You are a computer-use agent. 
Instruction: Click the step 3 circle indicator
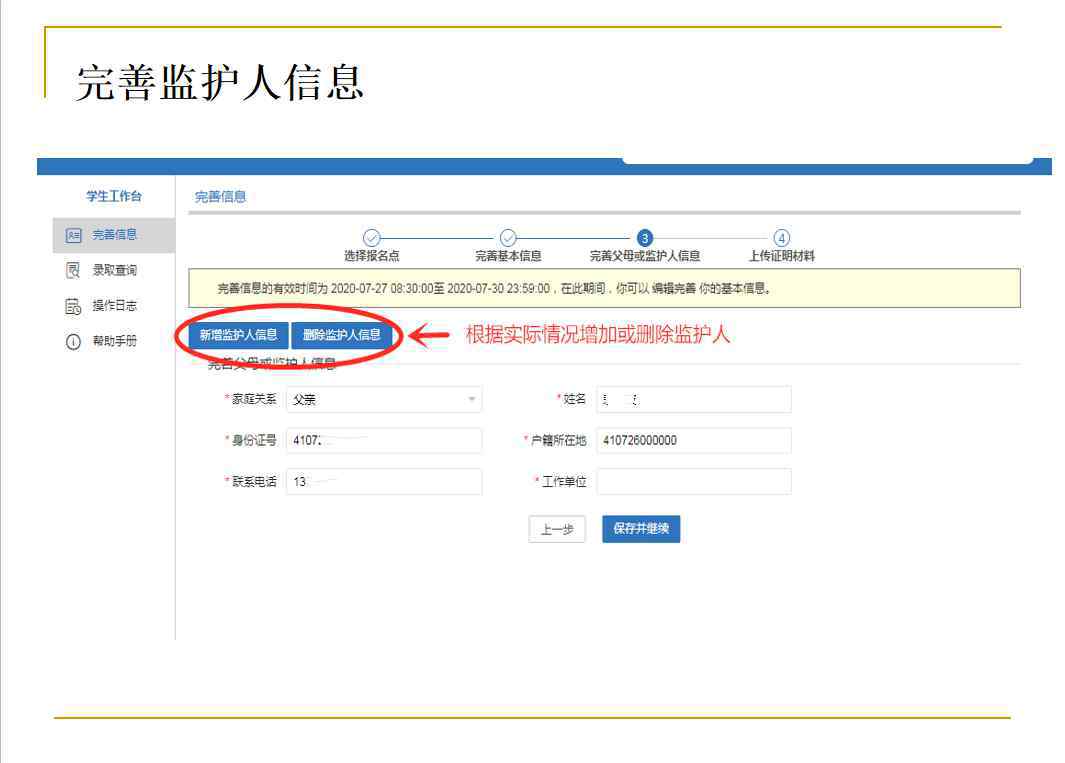click(645, 238)
